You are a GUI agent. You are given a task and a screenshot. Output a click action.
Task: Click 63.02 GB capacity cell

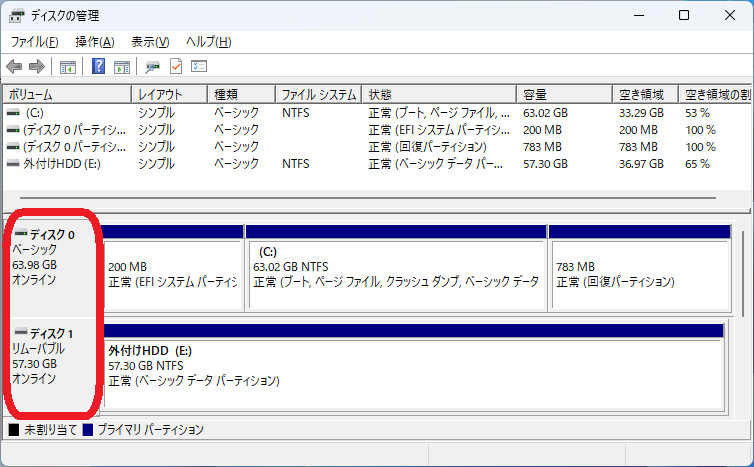tap(545, 113)
